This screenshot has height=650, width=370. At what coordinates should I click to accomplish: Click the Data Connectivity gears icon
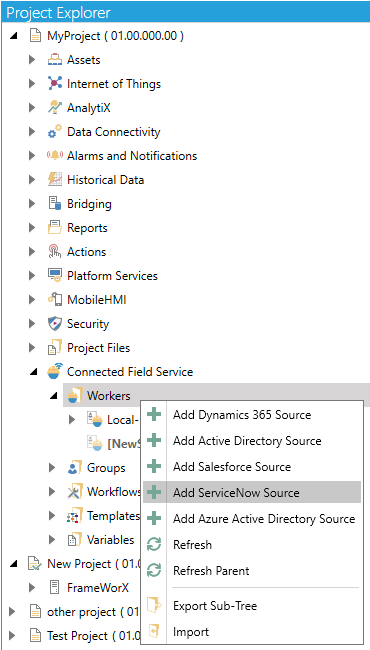[55, 132]
